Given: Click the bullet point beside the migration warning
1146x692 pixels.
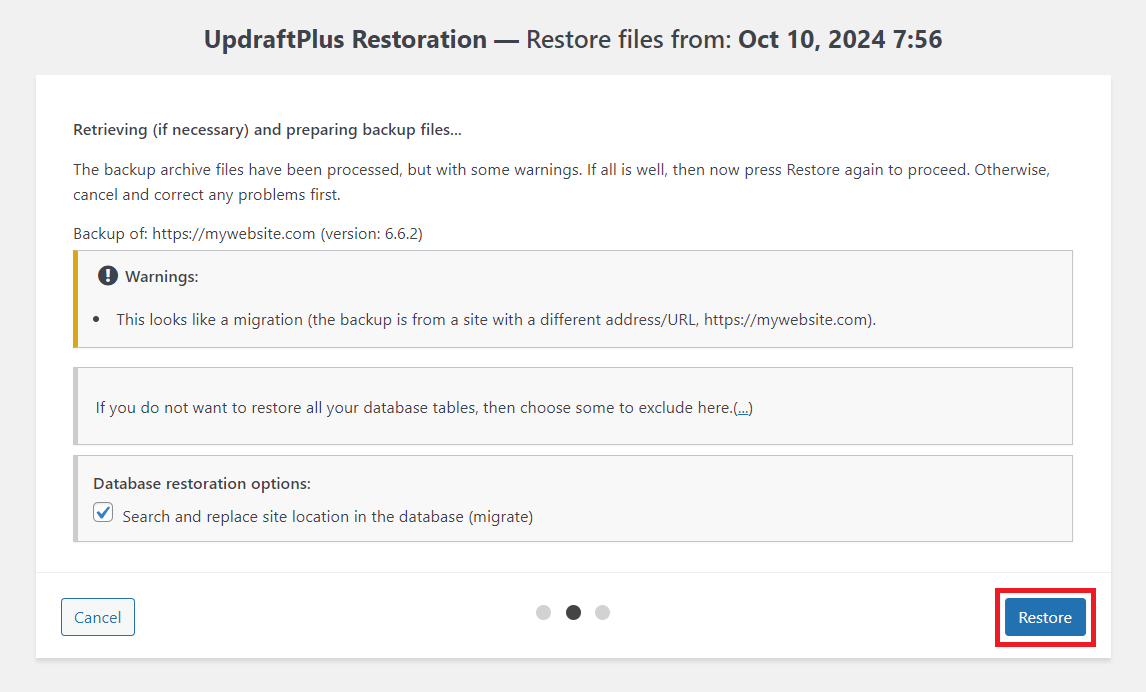Looking at the screenshot, I should [96, 320].
